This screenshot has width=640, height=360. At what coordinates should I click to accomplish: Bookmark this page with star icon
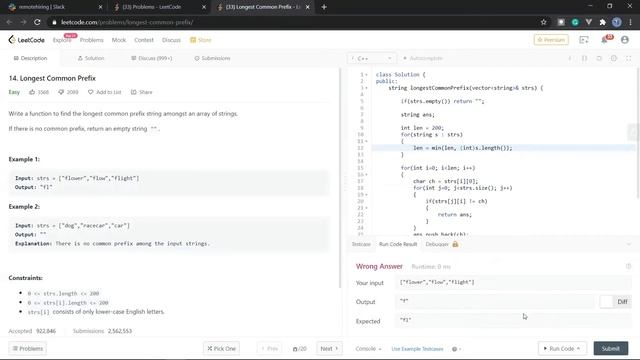point(544,22)
